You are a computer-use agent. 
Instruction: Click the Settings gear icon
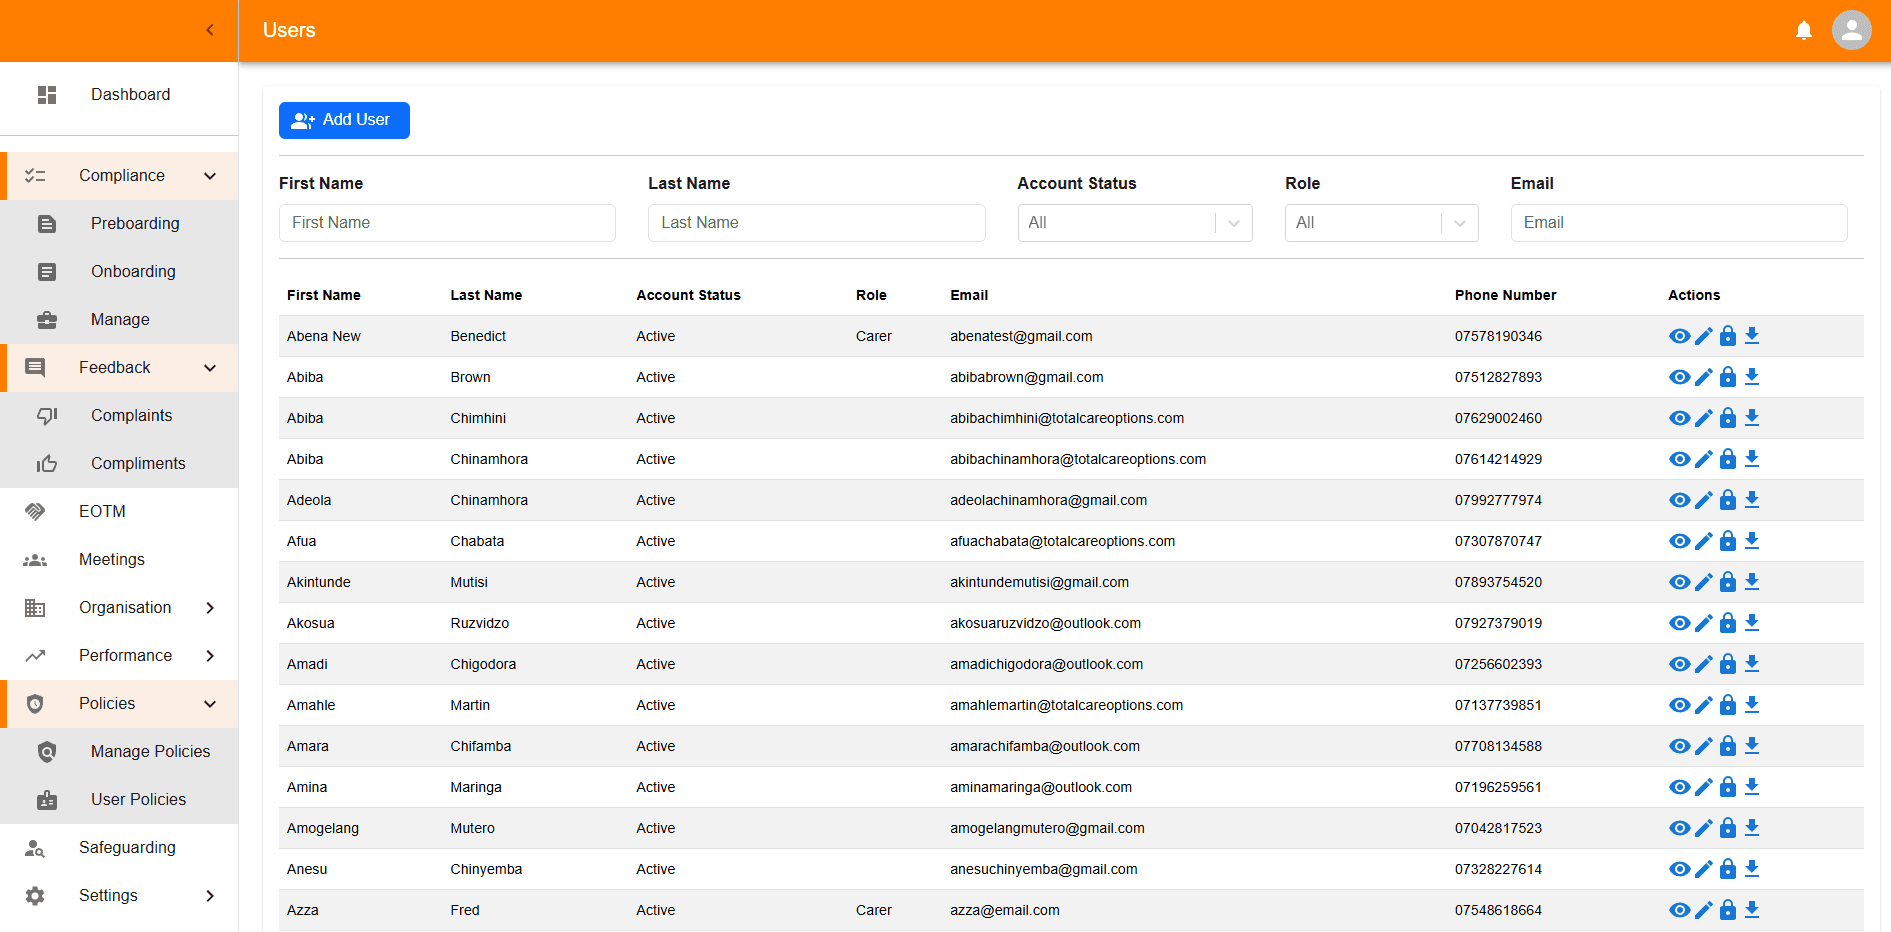click(x=35, y=896)
